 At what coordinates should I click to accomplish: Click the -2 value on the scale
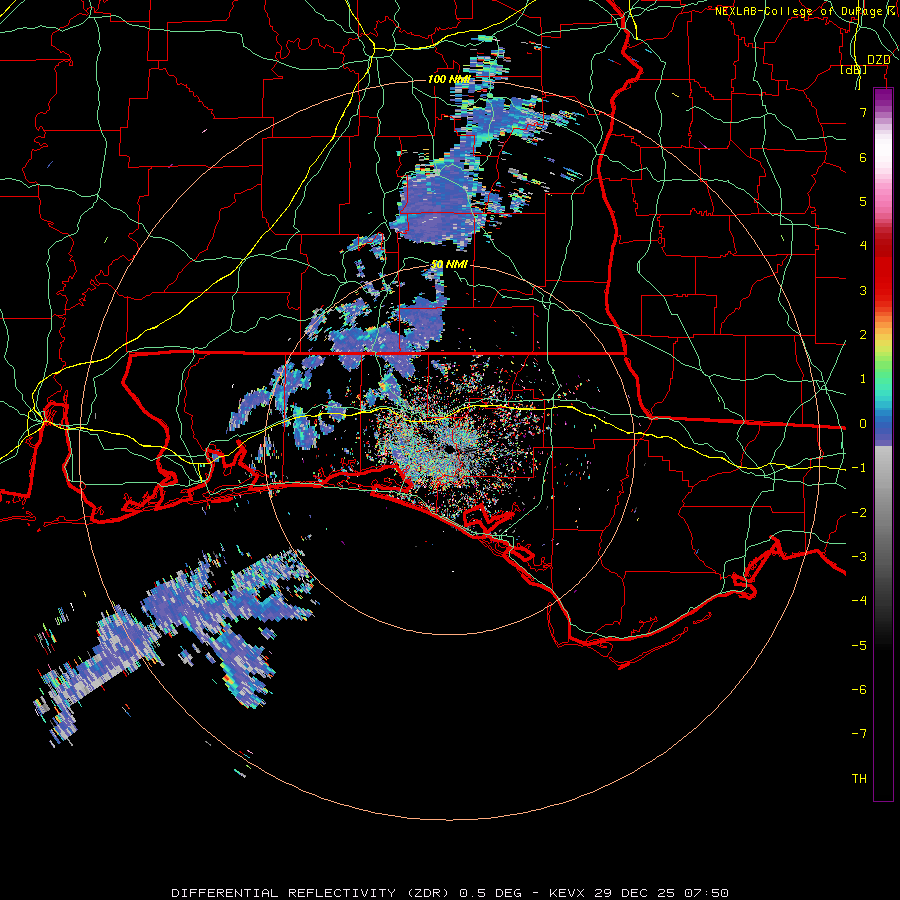pos(859,513)
